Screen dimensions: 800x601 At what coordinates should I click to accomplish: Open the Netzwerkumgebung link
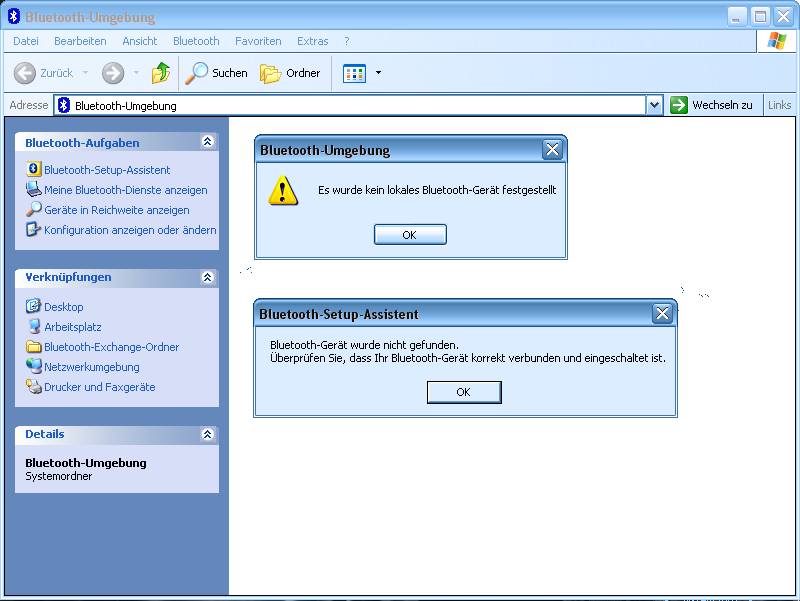91,367
